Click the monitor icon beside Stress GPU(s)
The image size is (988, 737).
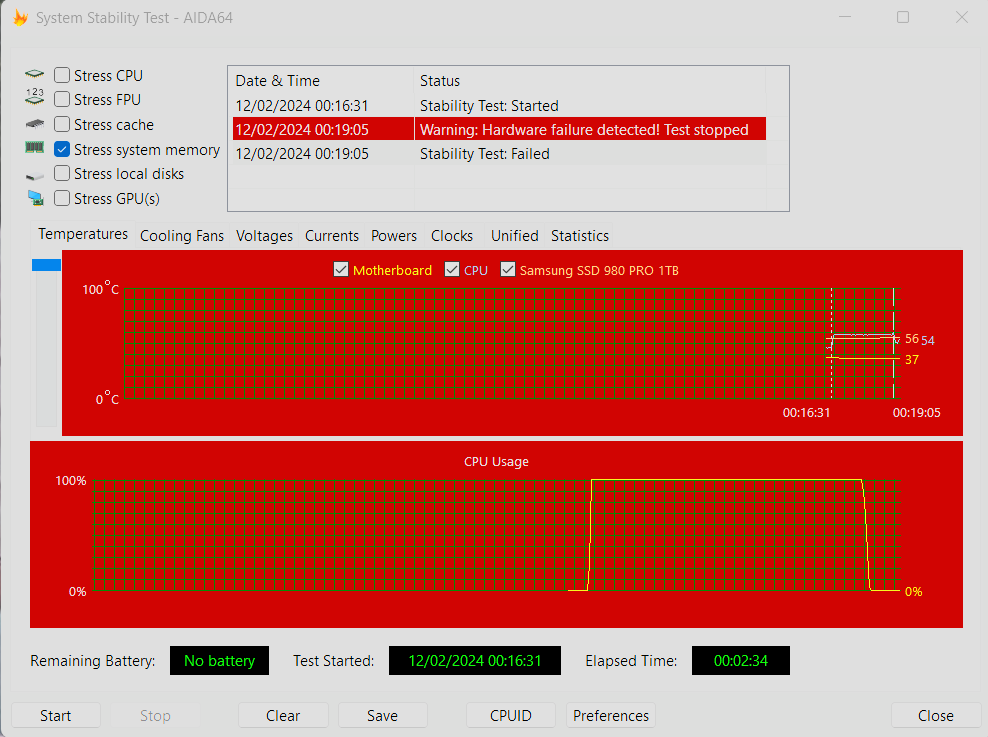pos(36,198)
